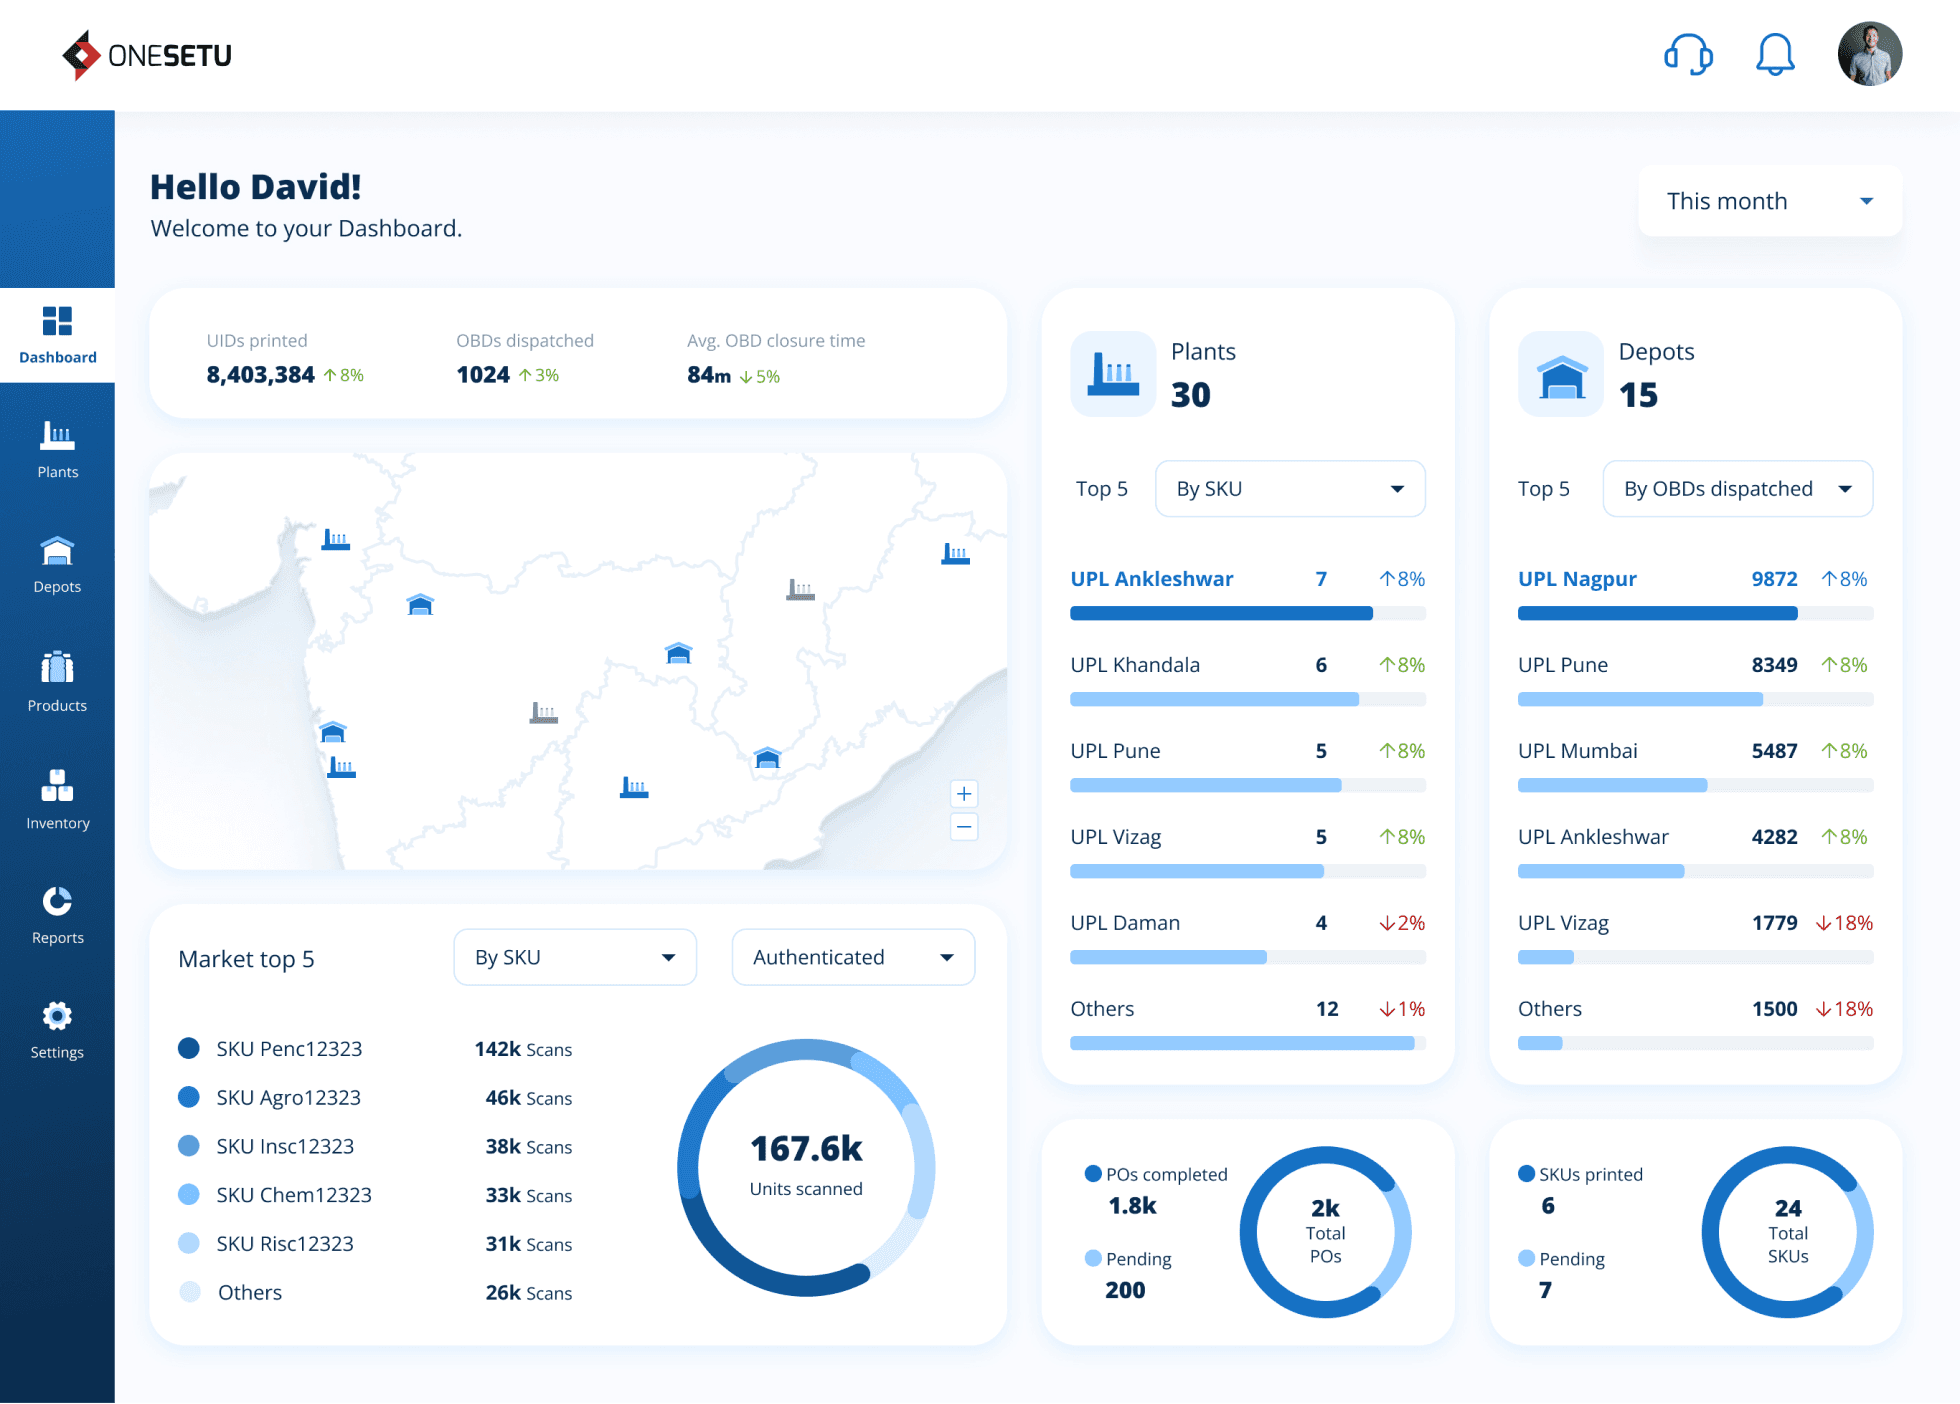Click Others legend dot in Market
Screen dimensions: 1960x1404
pyautogui.click(x=189, y=1292)
